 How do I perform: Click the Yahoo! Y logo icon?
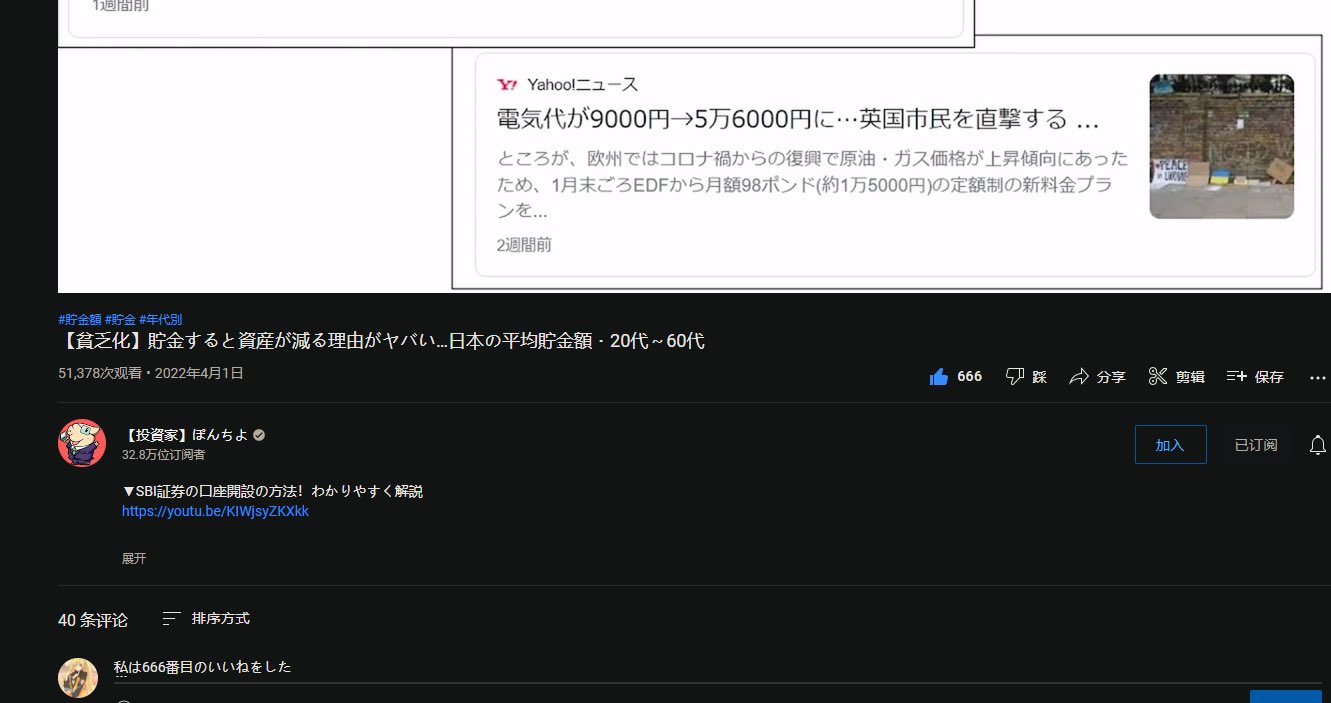point(507,84)
